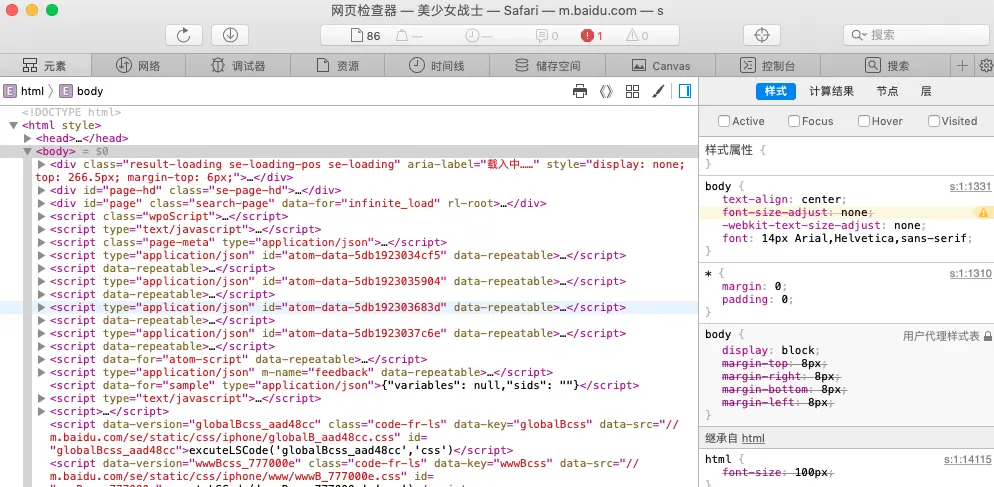The height and width of the screenshot is (487, 994).
Task: Expand the atom-script script element
Action: pyautogui.click(x=42, y=360)
